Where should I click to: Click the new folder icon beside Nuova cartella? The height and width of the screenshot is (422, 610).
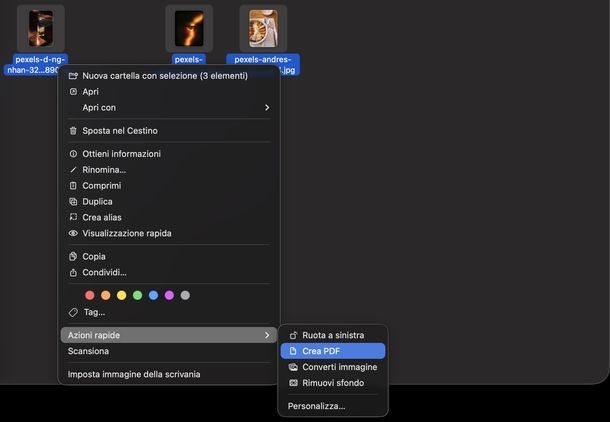(73, 75)
